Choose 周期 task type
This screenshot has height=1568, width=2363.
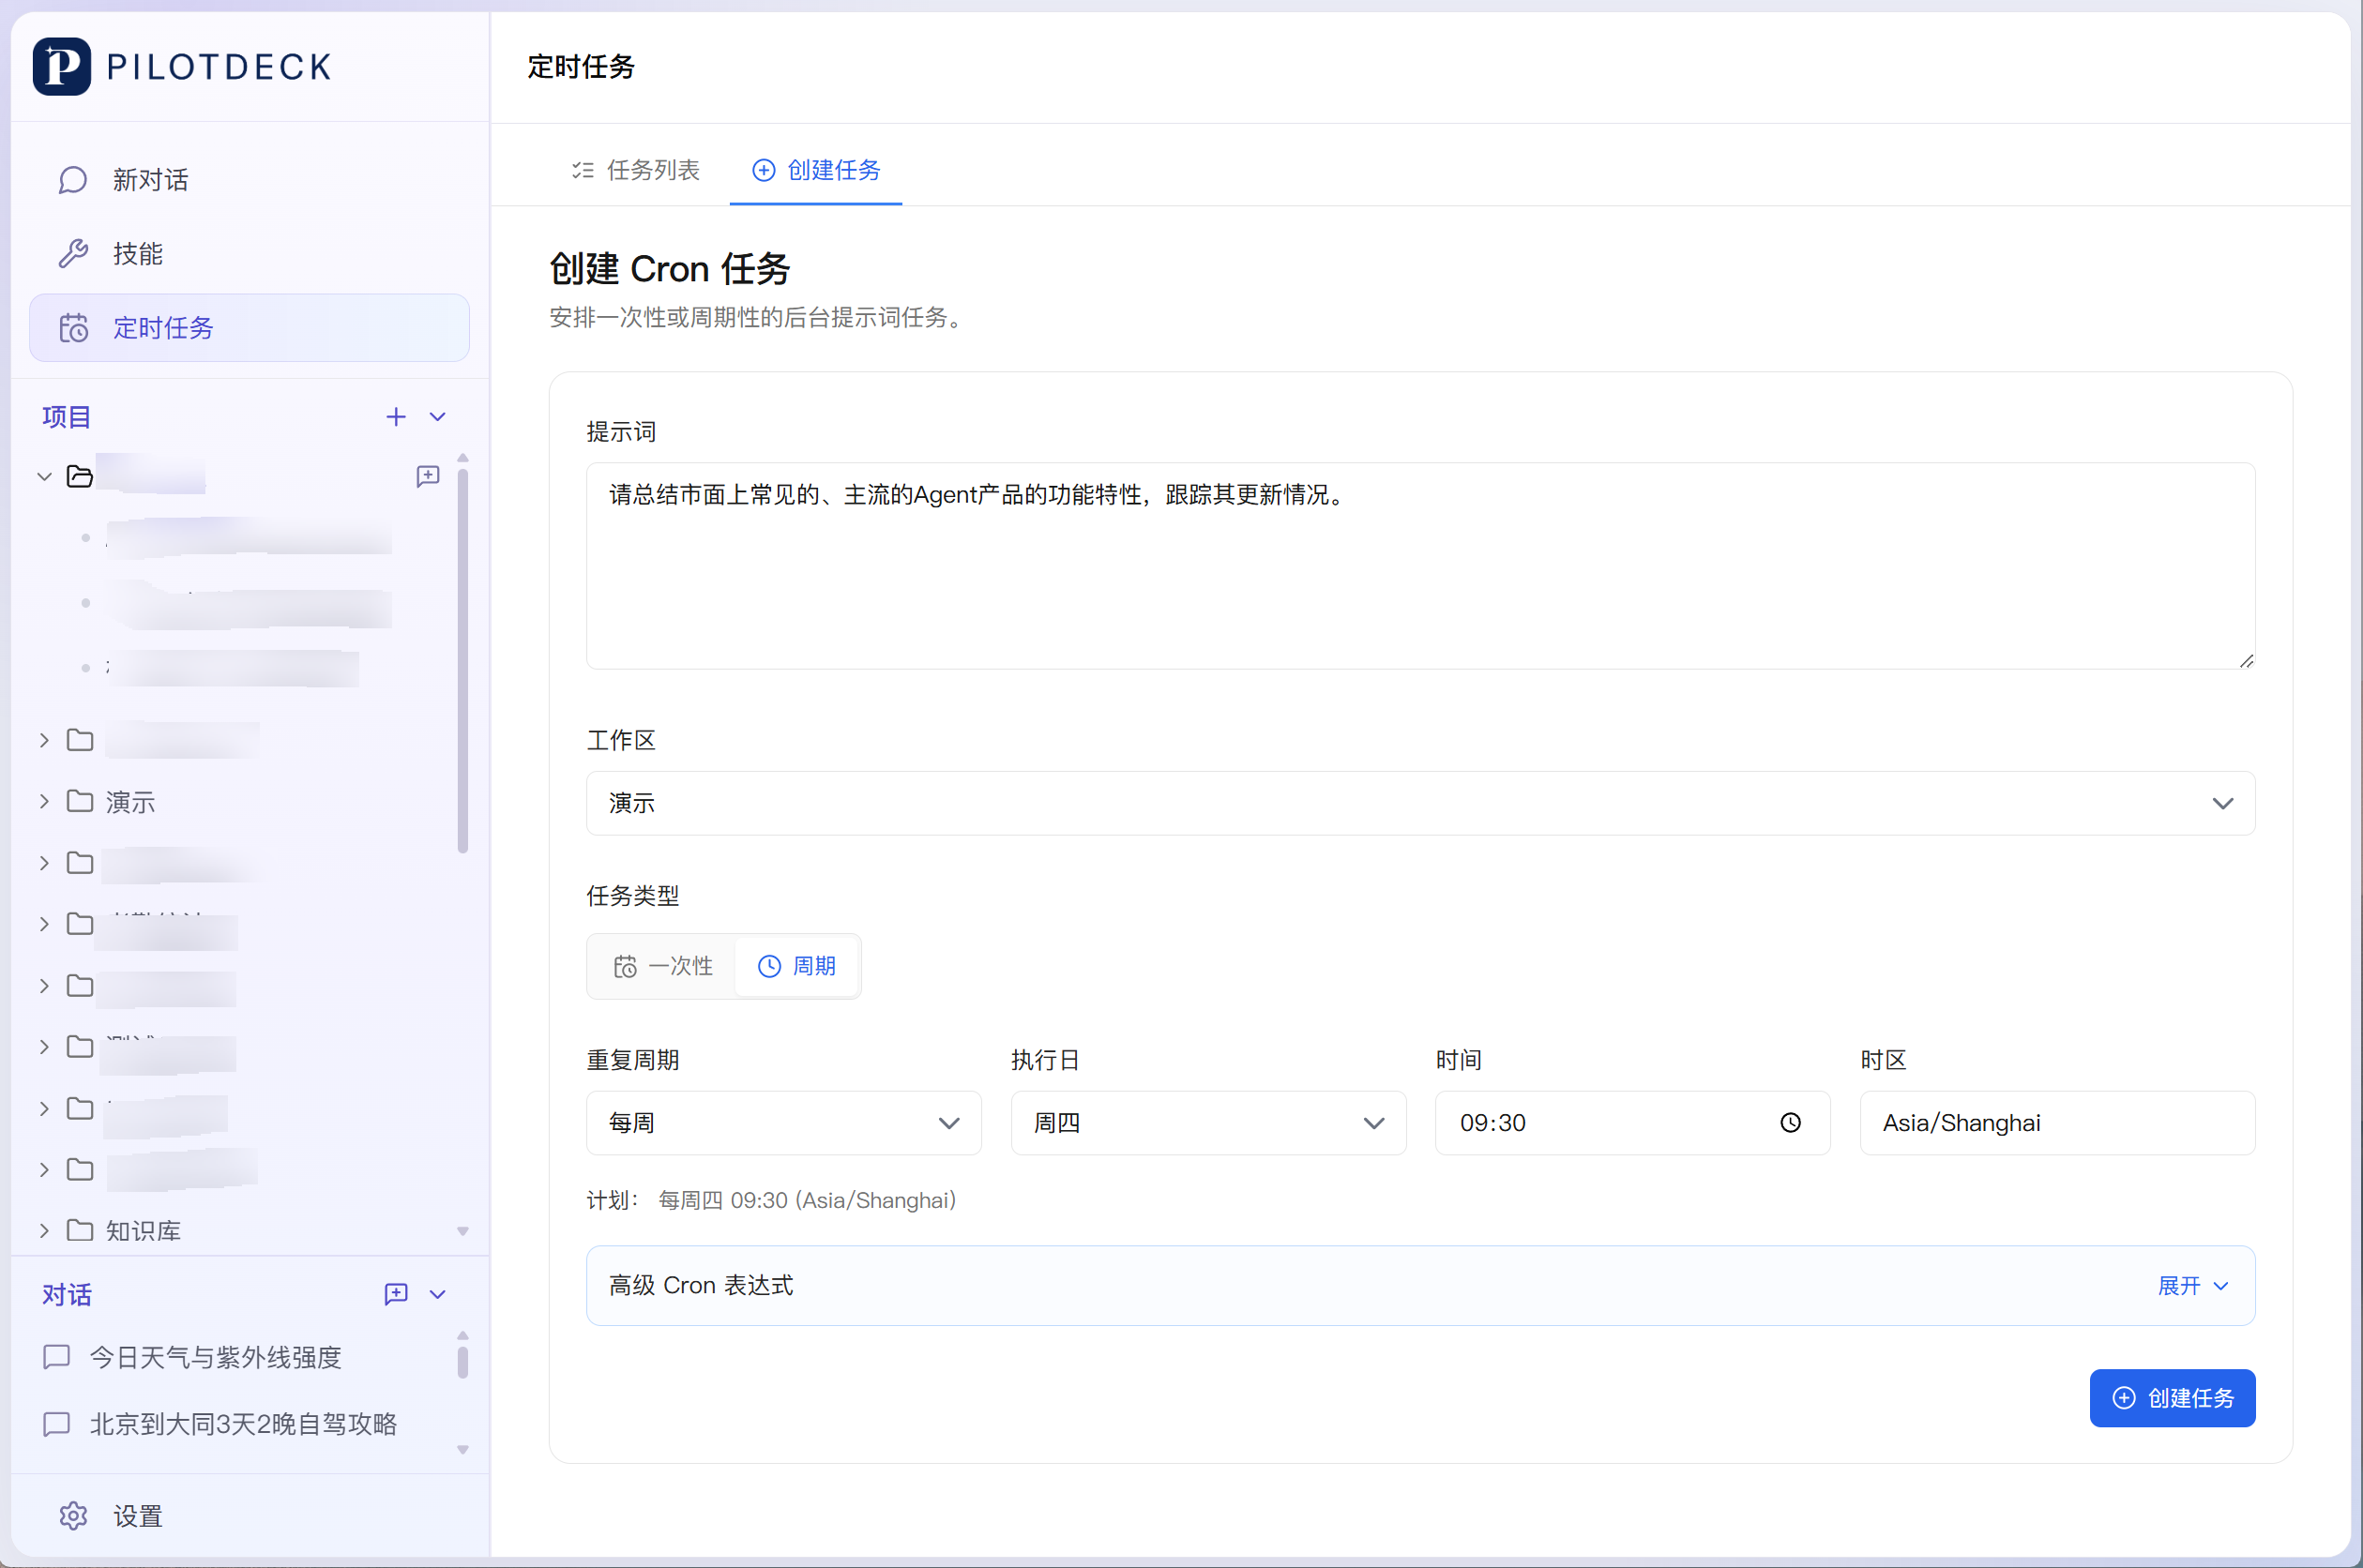(x=797, y=966)
